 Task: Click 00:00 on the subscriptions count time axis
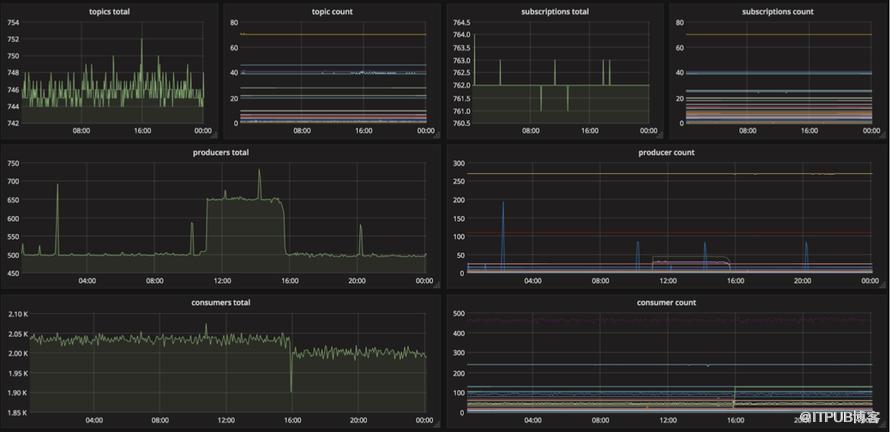(x=871, y=131)
